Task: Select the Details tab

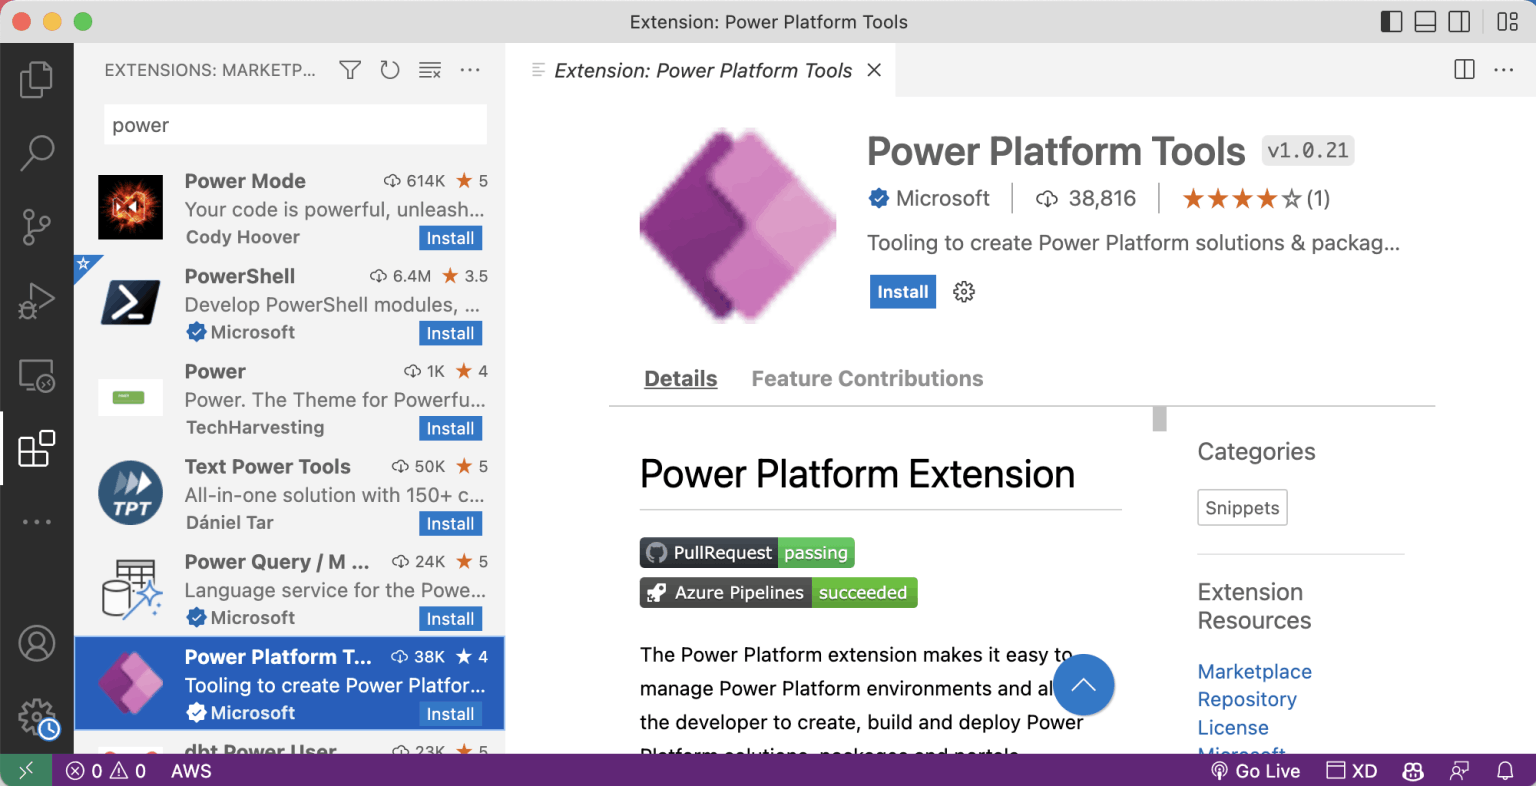Action: [680, 379]
